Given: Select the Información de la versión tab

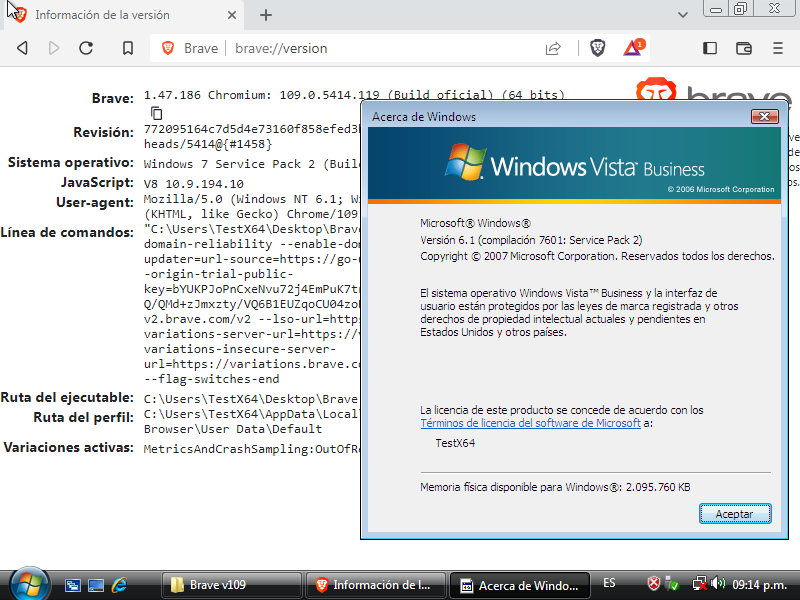Looking at the screenshot, I should (x=122, y=15).
